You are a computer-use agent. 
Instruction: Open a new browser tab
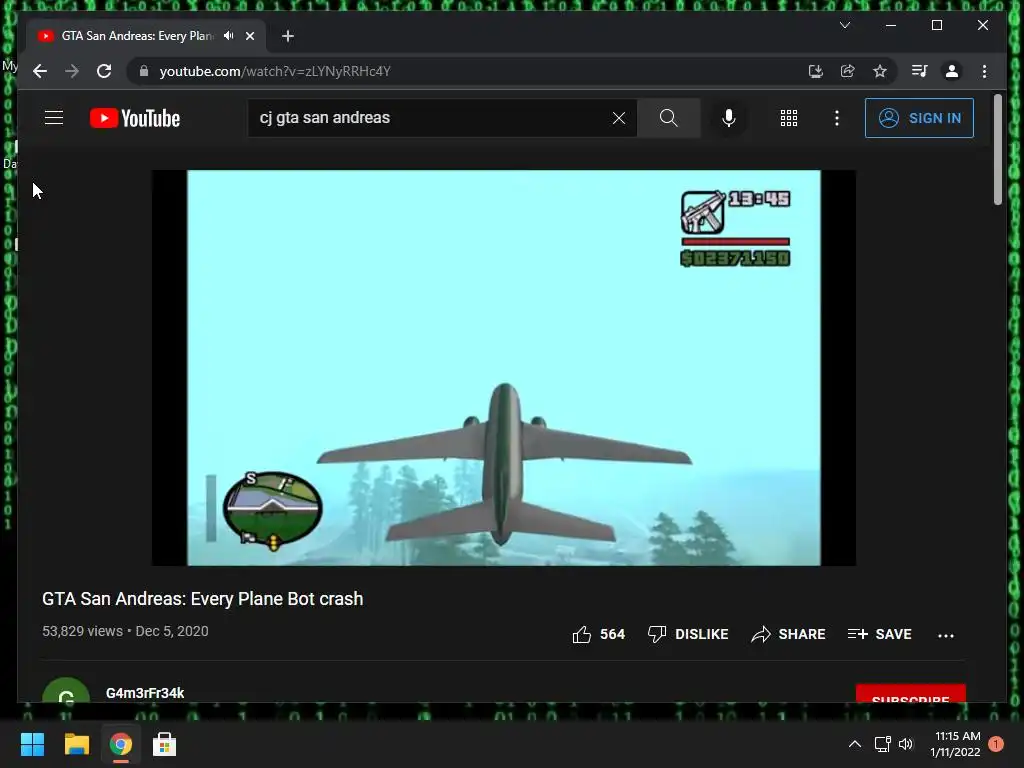[288, 36]
